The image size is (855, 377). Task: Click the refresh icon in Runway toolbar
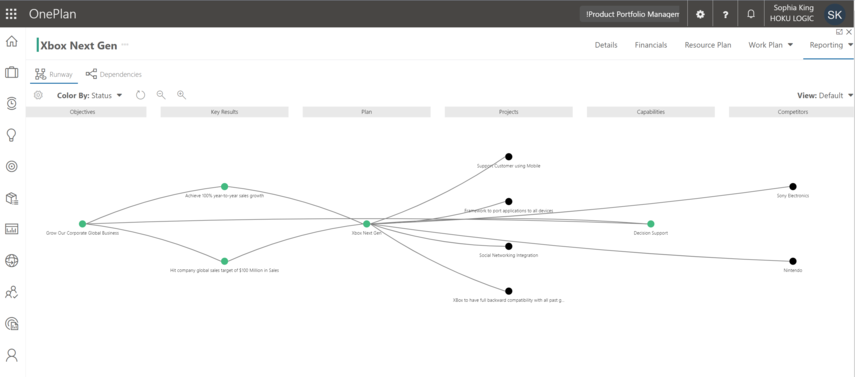(141, 95)
